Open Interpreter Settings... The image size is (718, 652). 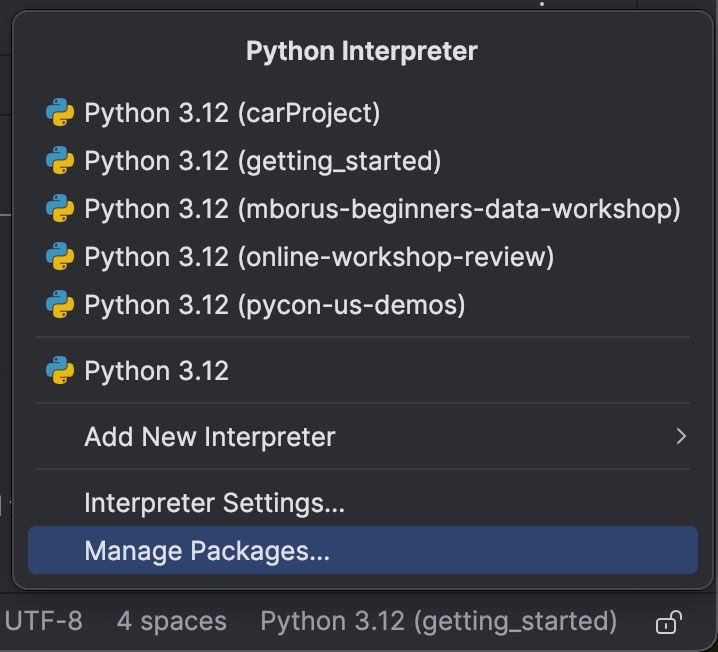(x=214, y=503)
